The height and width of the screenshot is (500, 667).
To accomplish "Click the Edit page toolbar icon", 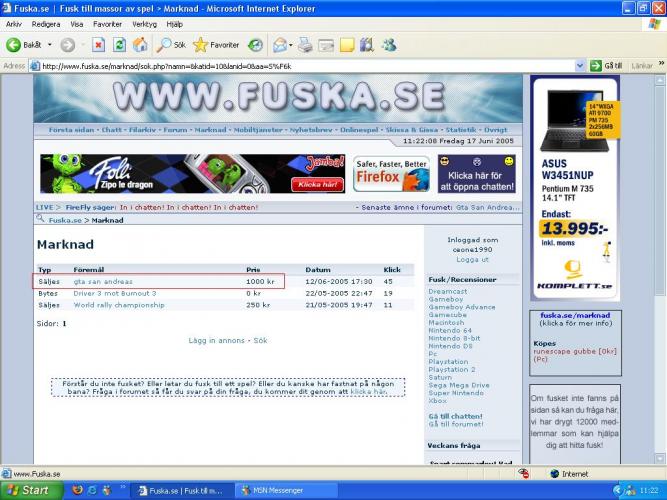I will click(x=326, y=45).
